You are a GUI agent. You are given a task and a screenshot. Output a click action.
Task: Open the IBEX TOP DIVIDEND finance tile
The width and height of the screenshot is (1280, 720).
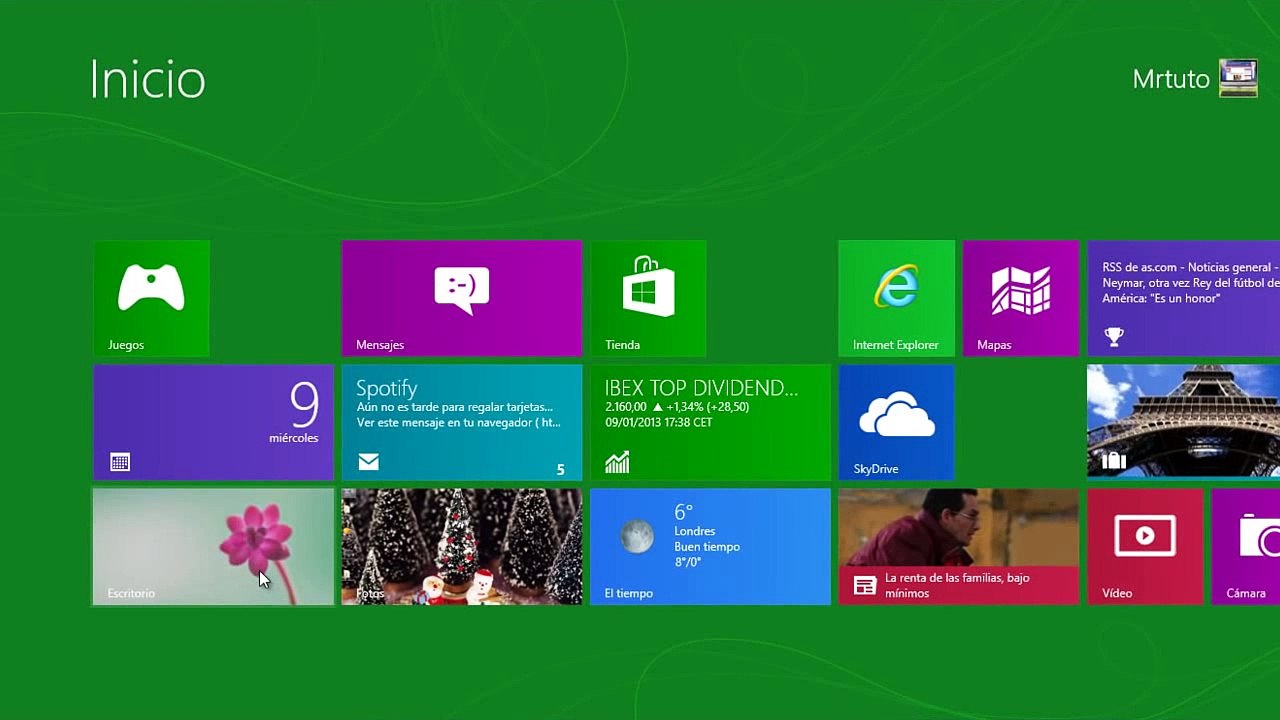[x=710, y=422]
